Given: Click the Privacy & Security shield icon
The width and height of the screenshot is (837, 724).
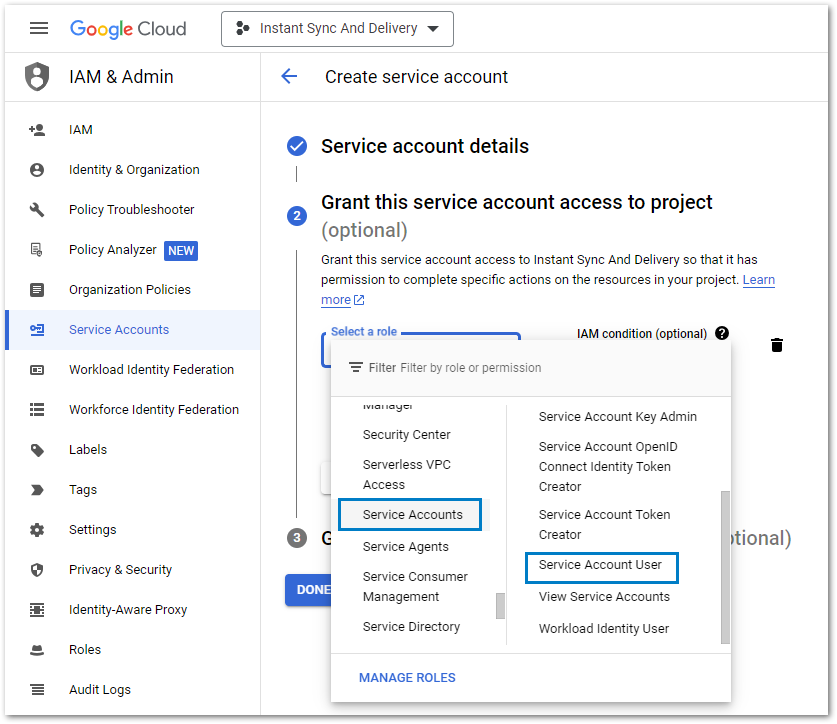Looking at the screenshot, I should pos(37,570).
